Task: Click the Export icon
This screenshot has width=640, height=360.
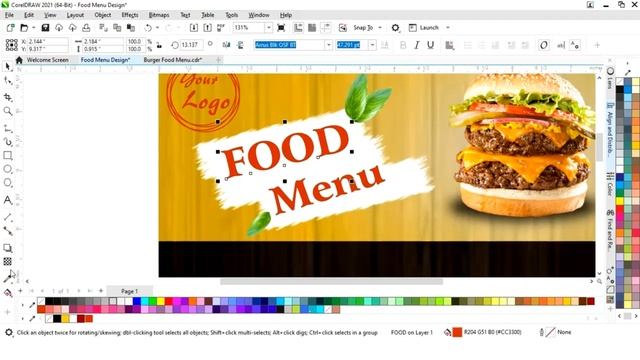Action: coord(207,28)
